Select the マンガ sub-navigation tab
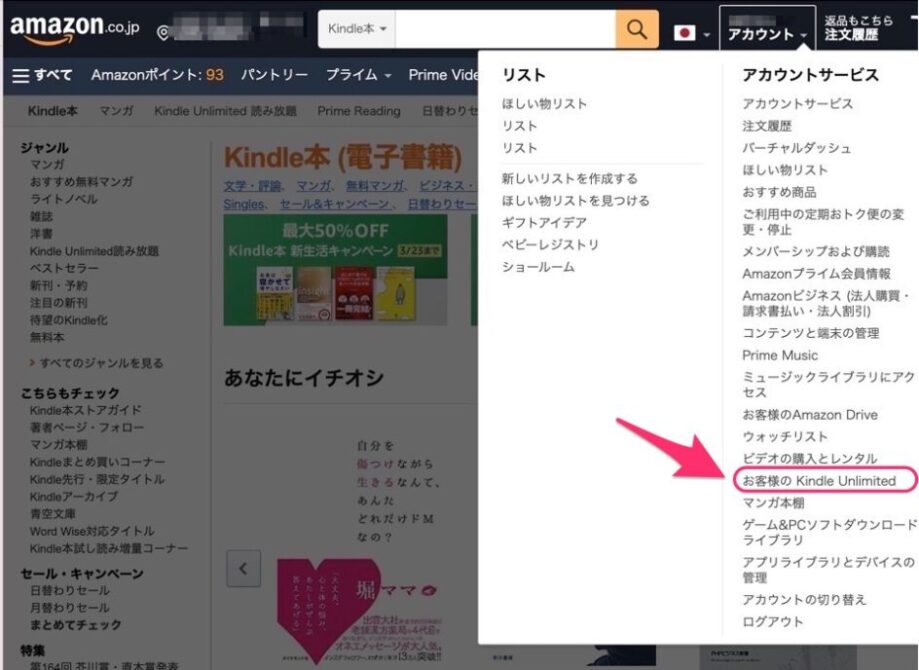 point(116,111)
